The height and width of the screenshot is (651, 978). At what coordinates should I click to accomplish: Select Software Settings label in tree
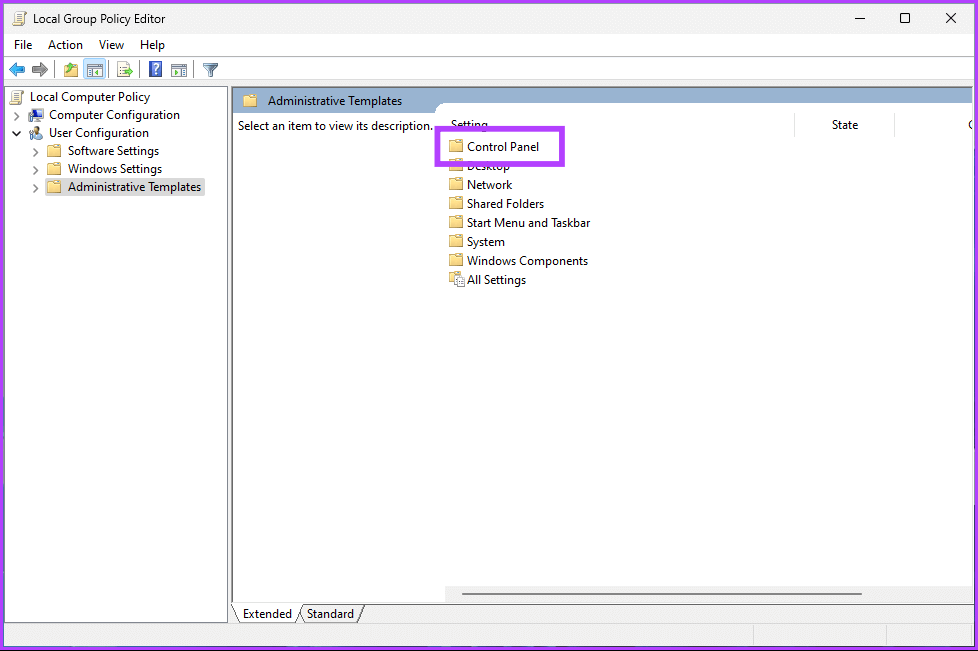click(113, 151)
